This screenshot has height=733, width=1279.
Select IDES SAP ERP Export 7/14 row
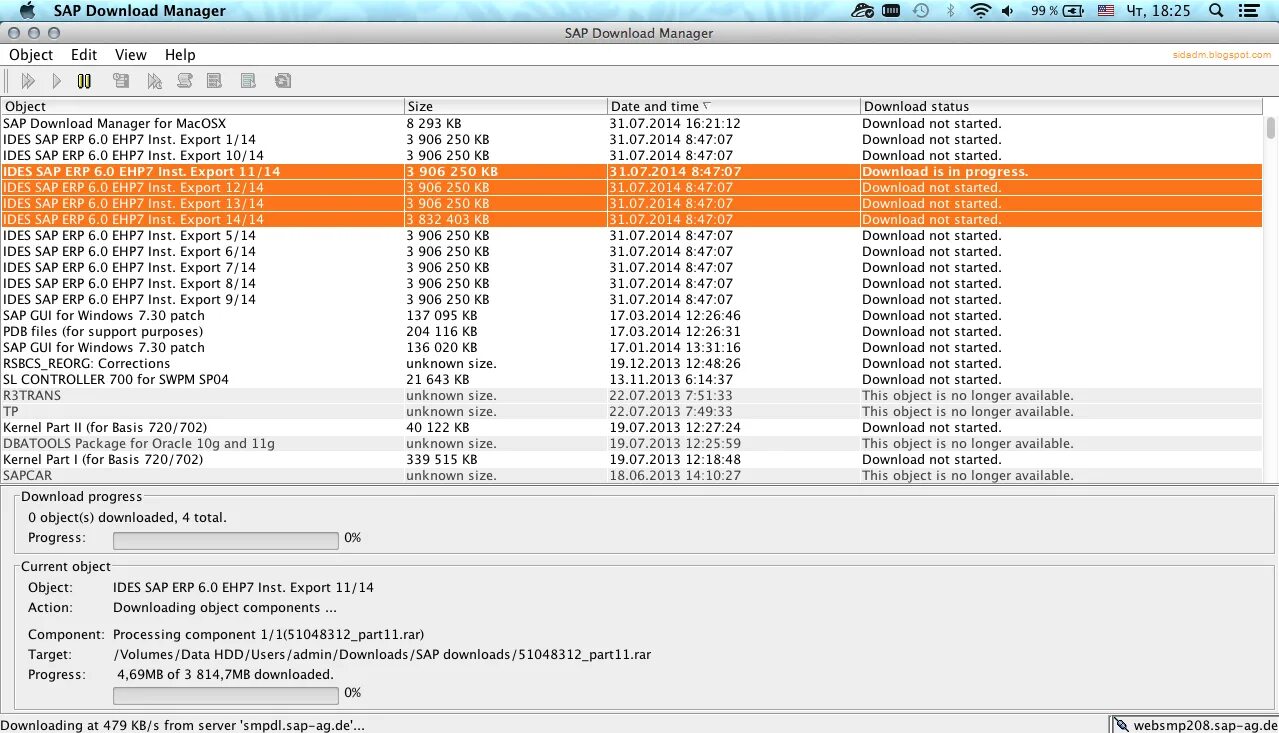[x=631, y=268]
